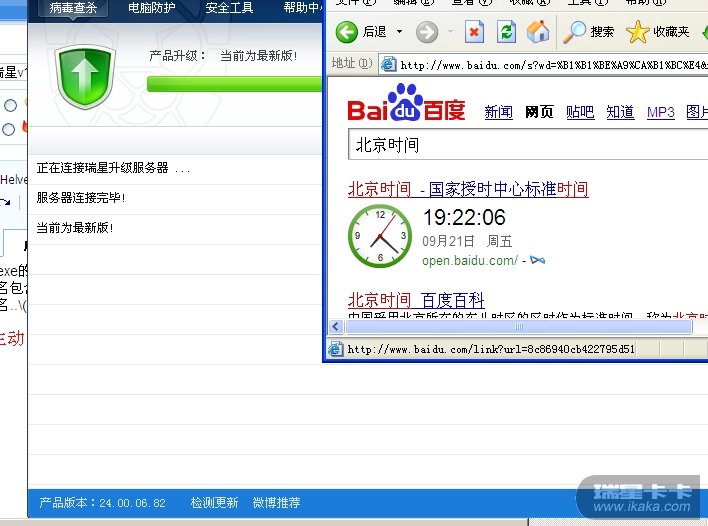Screen dimensions: 708x526
Task: Click the open.baidu.com/ green URL
Action: tap(470, 261)
